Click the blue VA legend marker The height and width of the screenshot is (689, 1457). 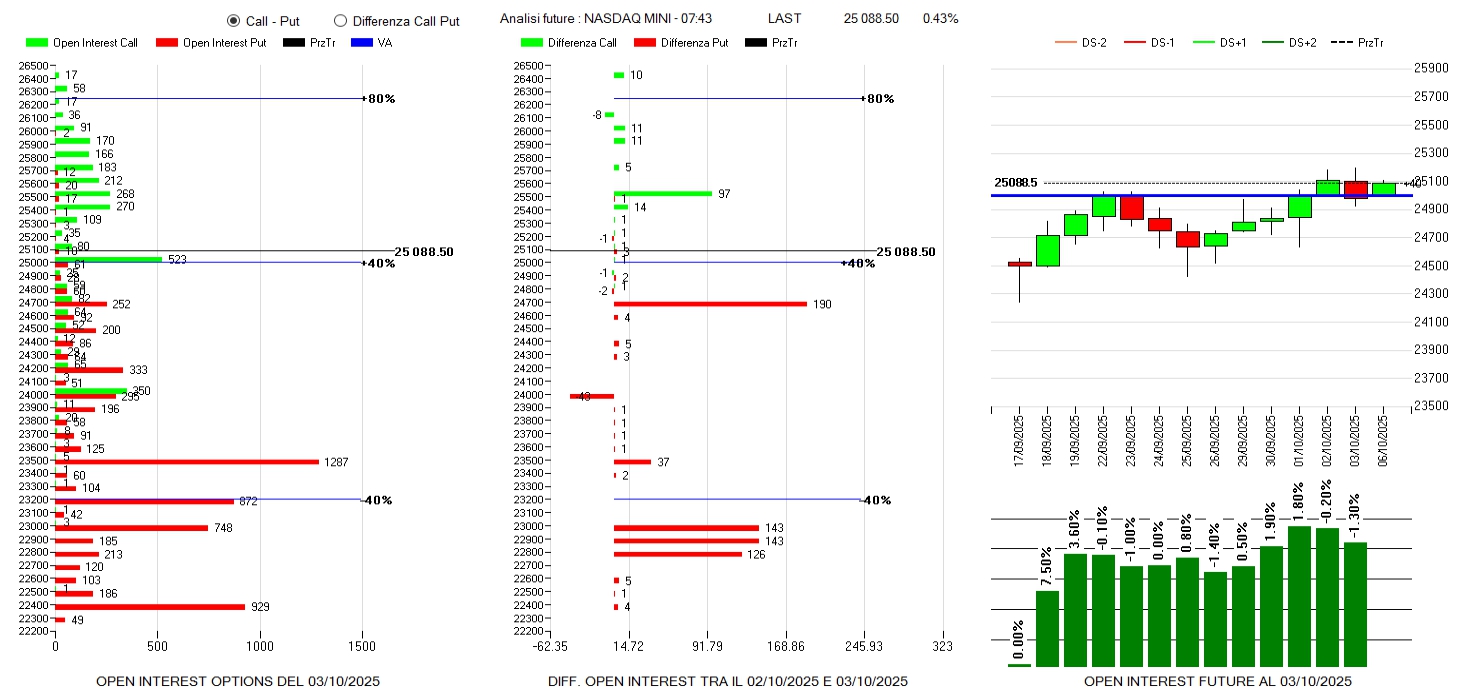(361, 43)
